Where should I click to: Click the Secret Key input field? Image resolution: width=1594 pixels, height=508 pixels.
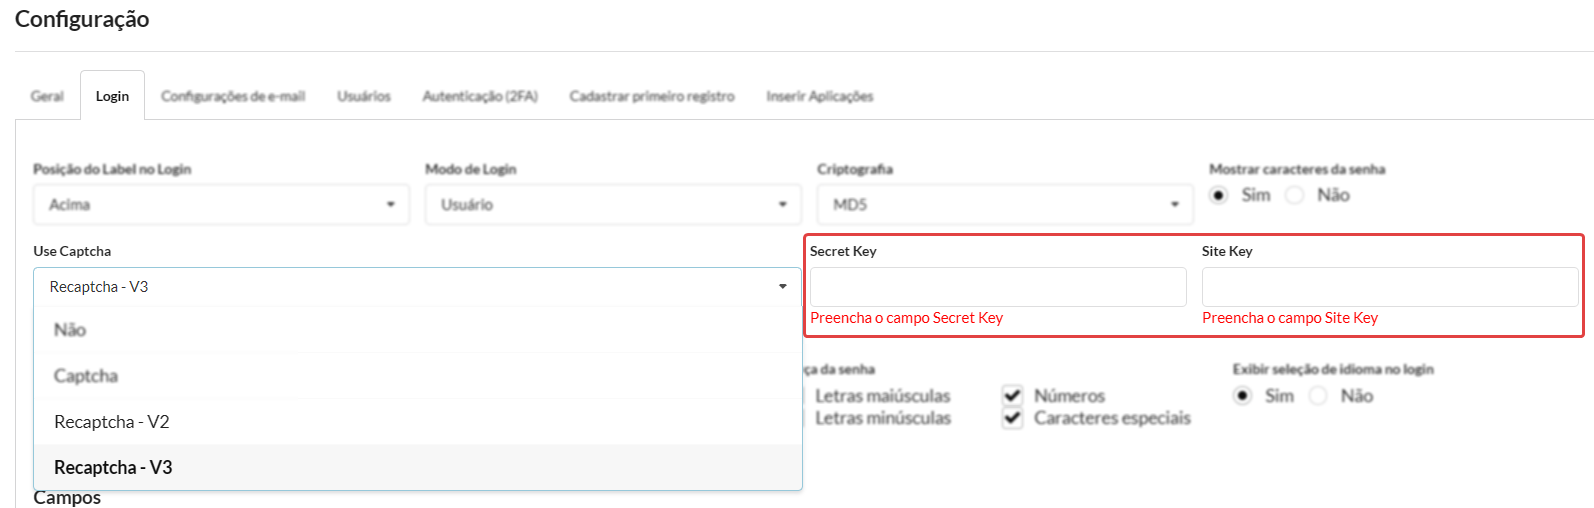998,287
